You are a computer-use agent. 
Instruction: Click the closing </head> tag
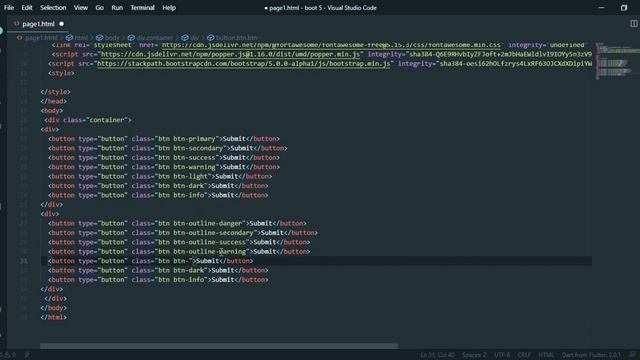click(x=53, y=101)
